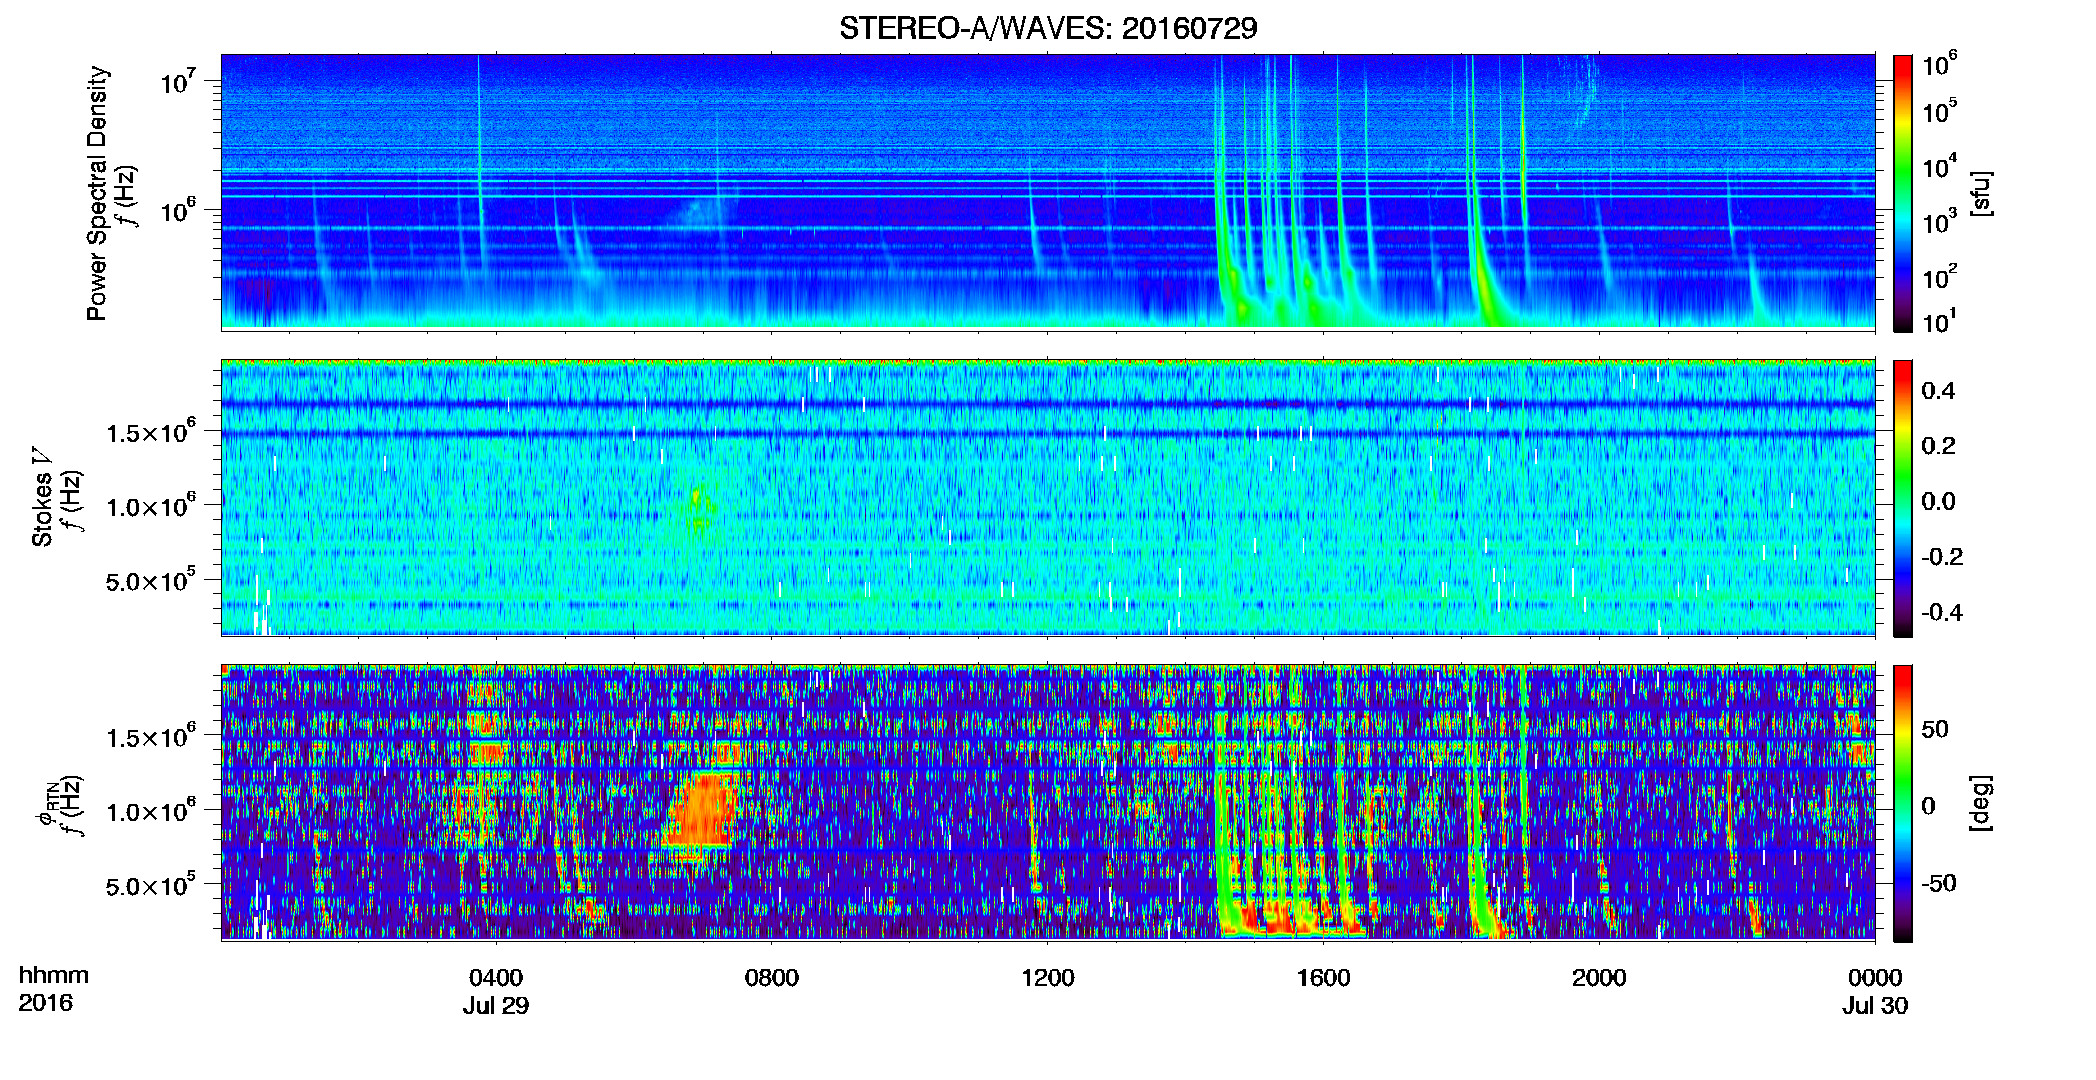Click the hhmm axis label
The height and width of the screenshot is (1080, 2096).
pos(54,975)
